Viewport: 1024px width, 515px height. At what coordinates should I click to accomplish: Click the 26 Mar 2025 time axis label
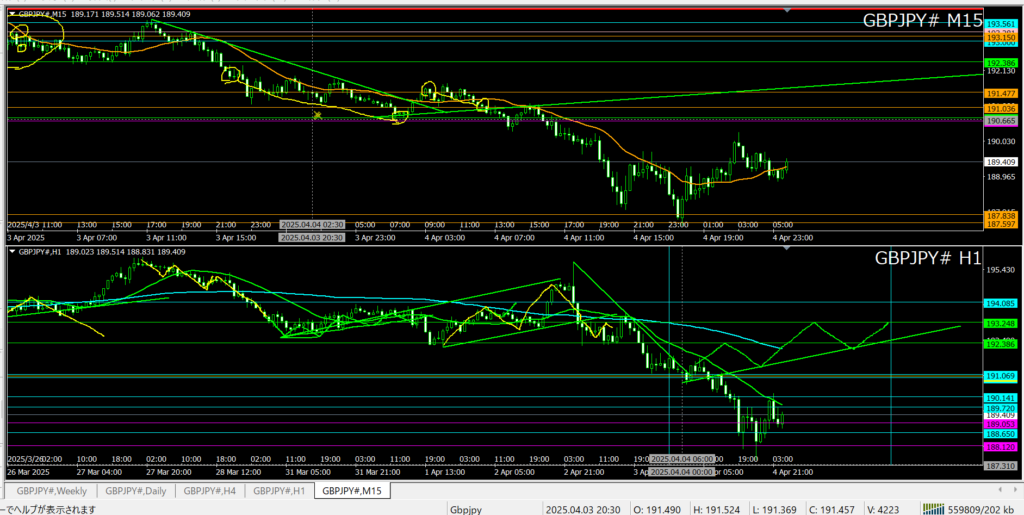29,471
